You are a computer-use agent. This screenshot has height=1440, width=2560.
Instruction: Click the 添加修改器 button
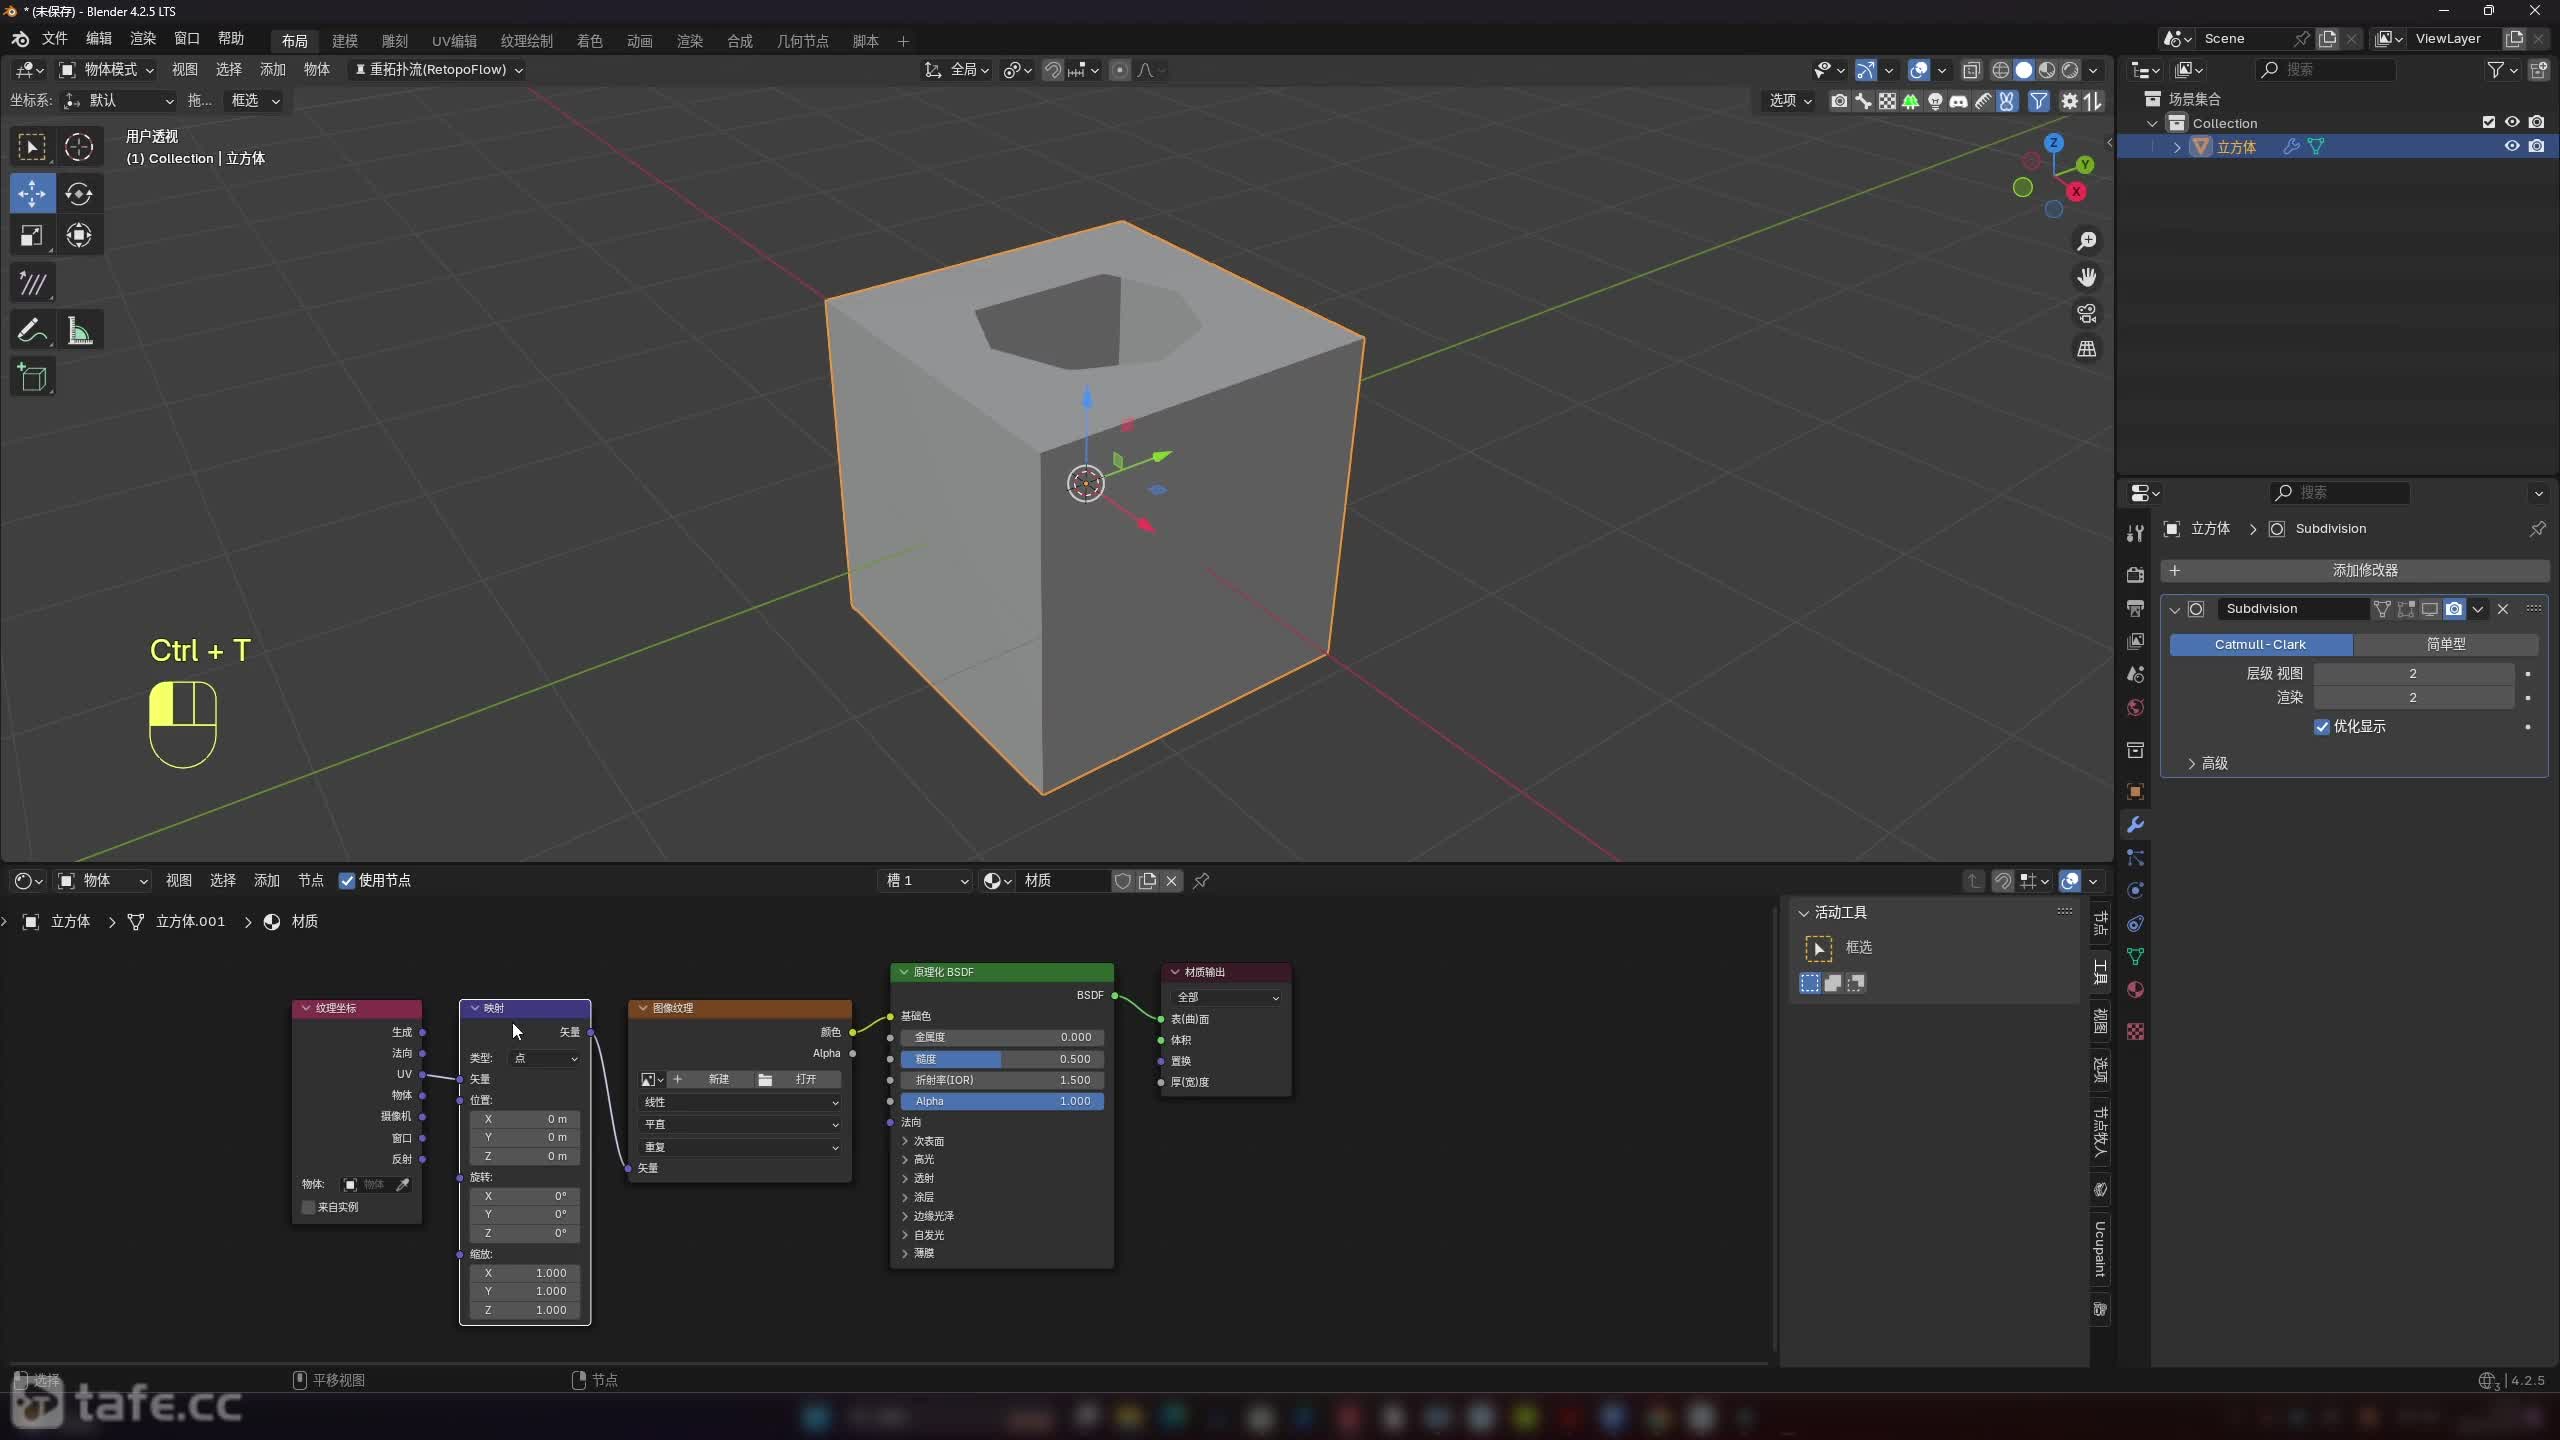pyautogui.click(x=2363, y=570)
